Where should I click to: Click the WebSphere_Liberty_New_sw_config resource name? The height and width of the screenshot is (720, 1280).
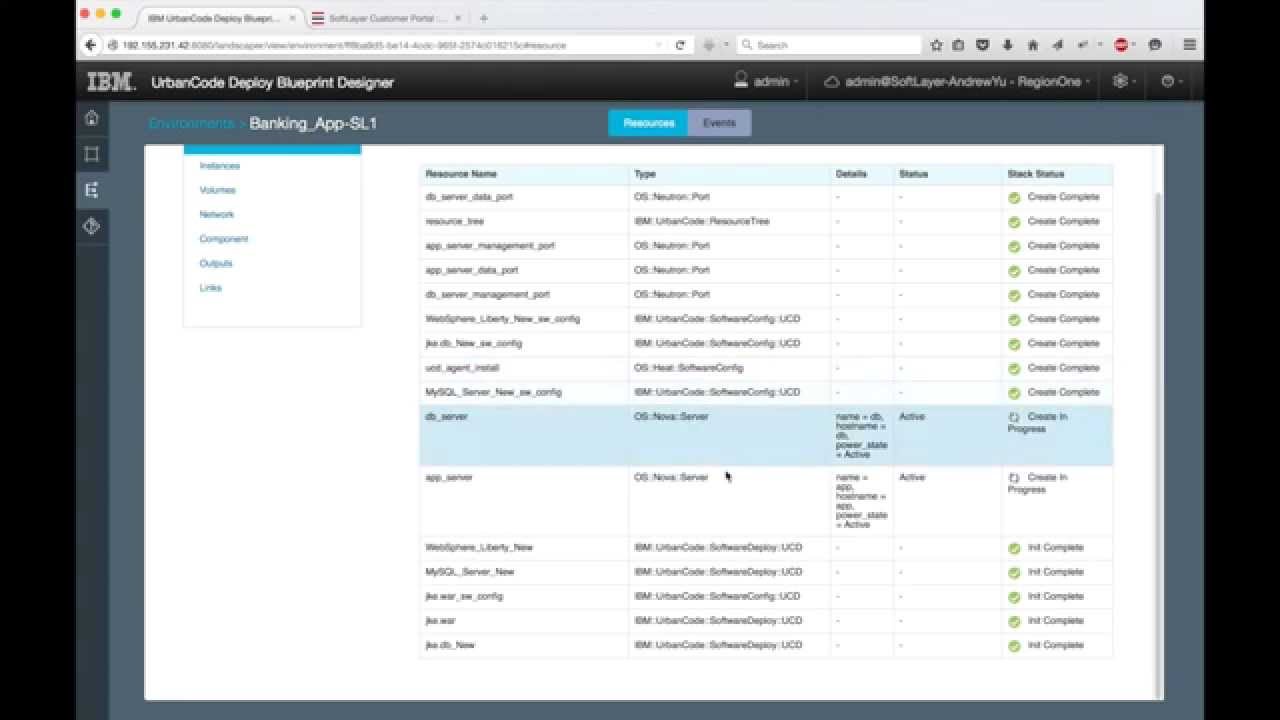coord(502,319)
